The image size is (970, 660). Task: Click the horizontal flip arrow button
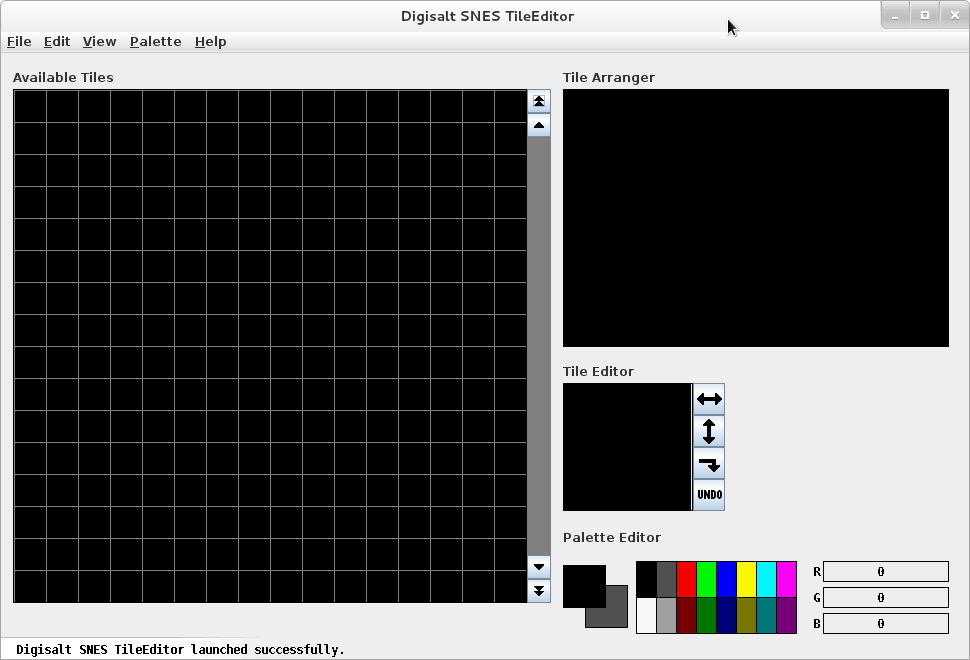point(708,399)
